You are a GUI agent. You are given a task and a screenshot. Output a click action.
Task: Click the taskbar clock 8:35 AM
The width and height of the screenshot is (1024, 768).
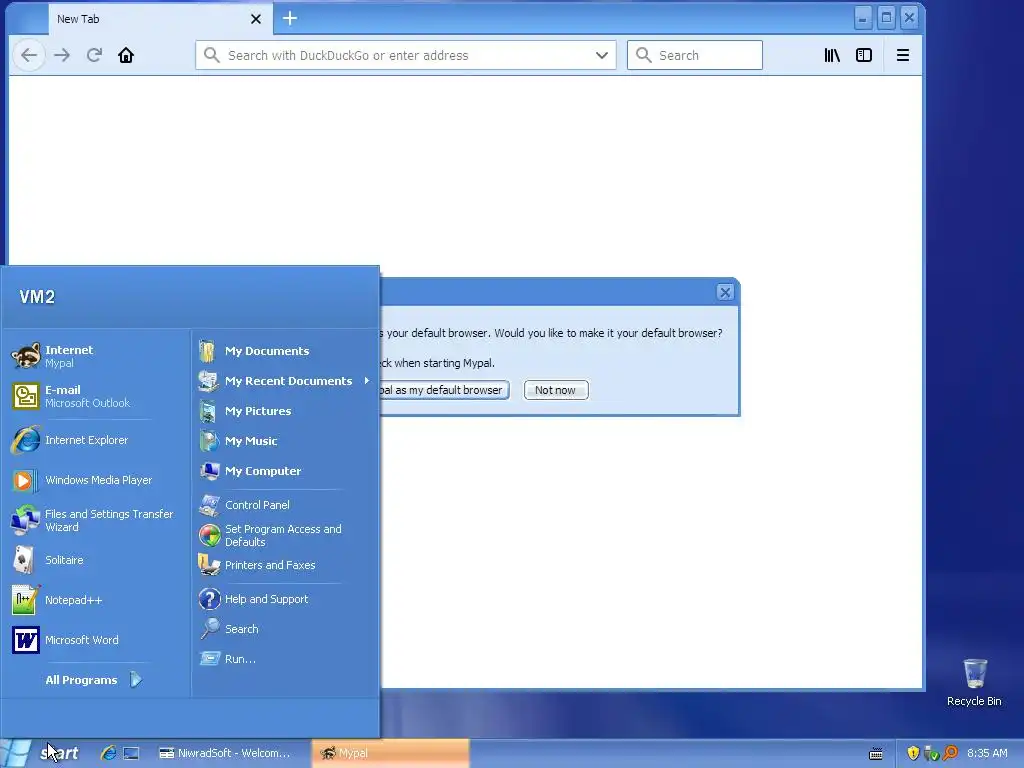(987, 753)
